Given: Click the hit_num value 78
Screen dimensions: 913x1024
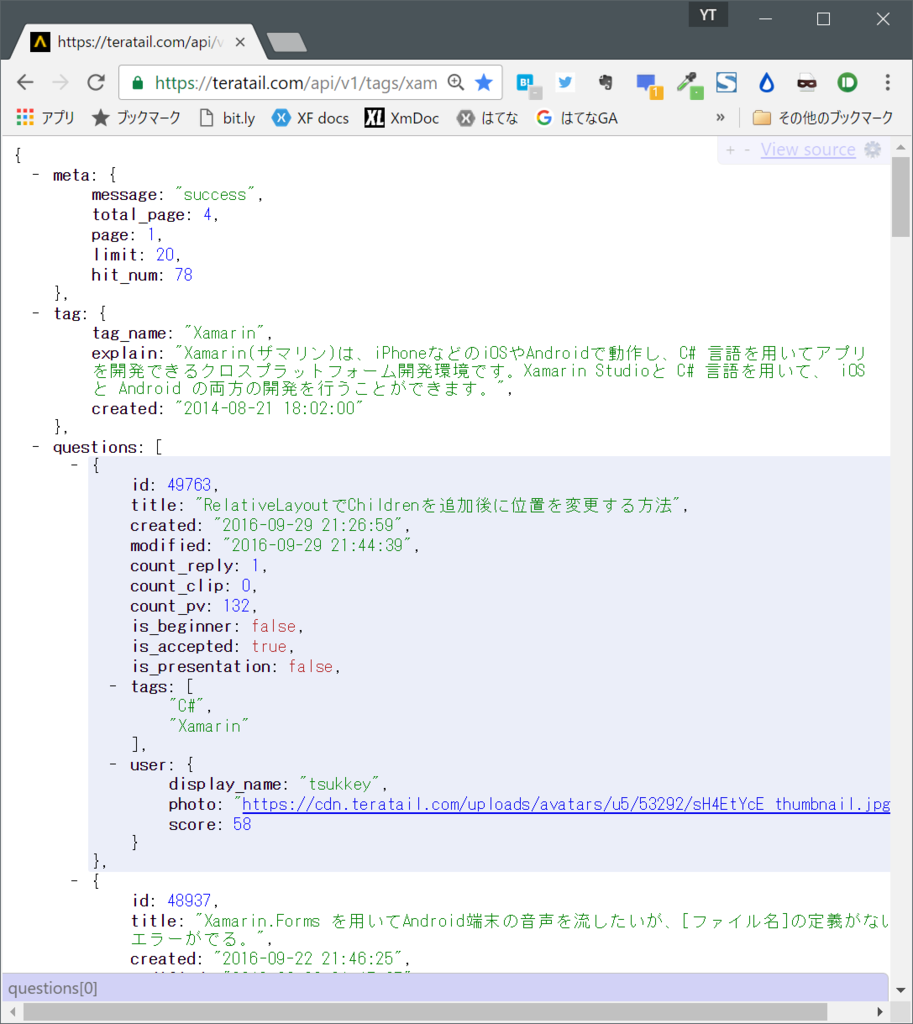Looking at the screenshot, I should click(x=184, y=275).
